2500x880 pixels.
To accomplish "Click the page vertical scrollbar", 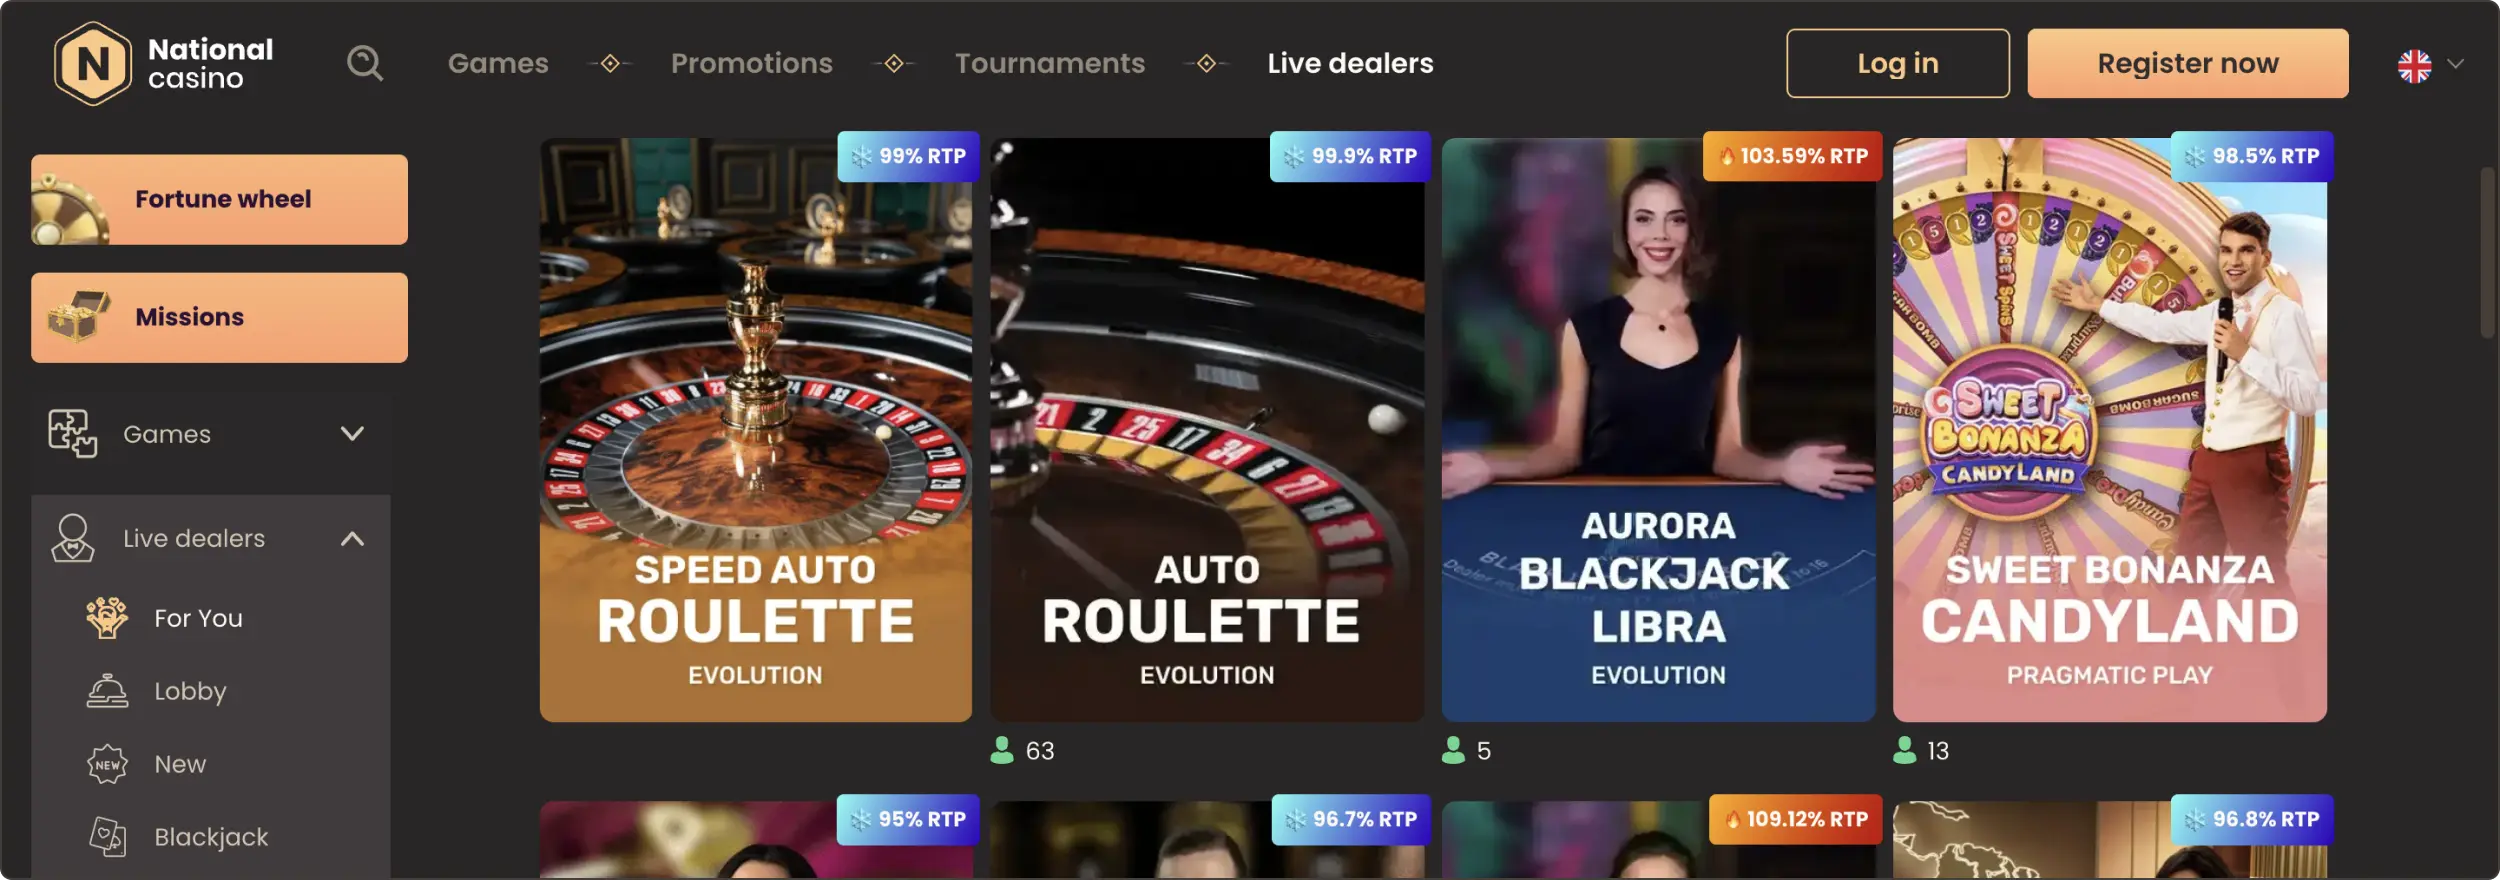I will pyautogui.click(x=2488, y=254).
